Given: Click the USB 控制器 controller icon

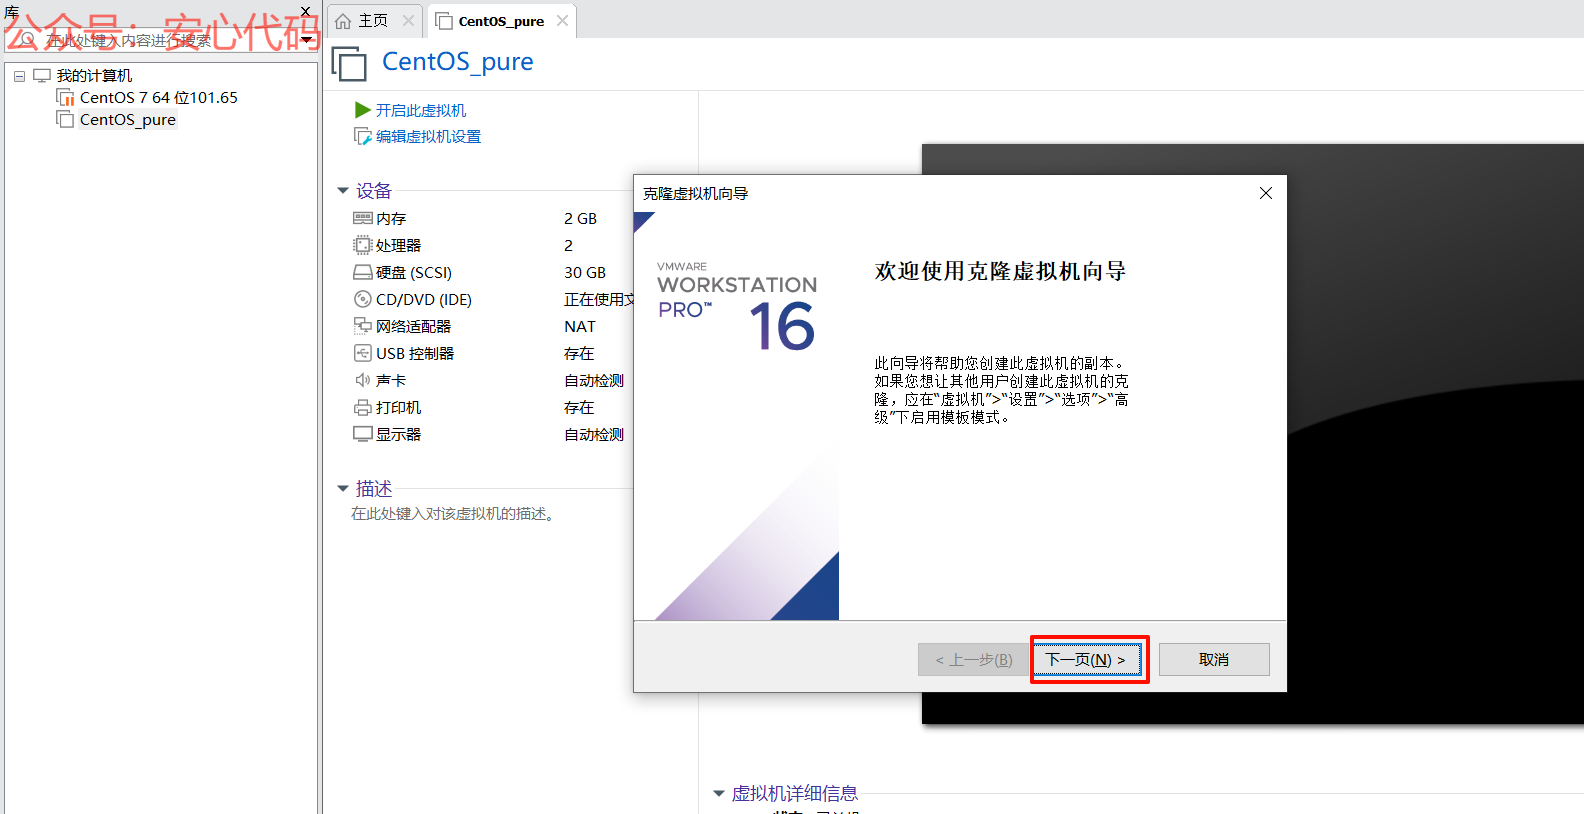Looking at the screenshot, I should 363,353.
